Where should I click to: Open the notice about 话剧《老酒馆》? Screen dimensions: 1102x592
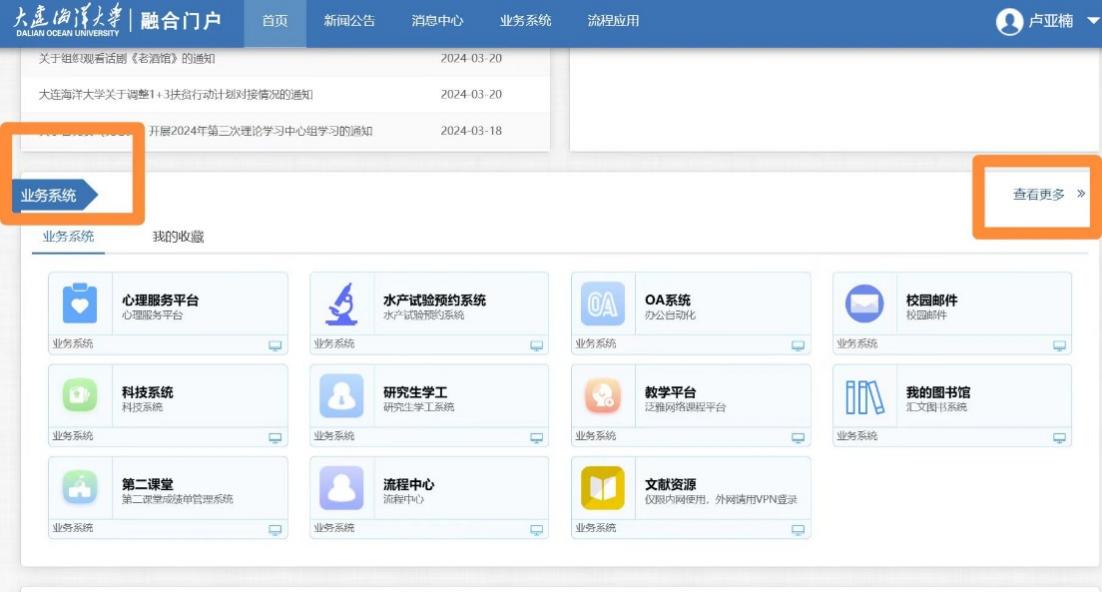tap(127, 59)
